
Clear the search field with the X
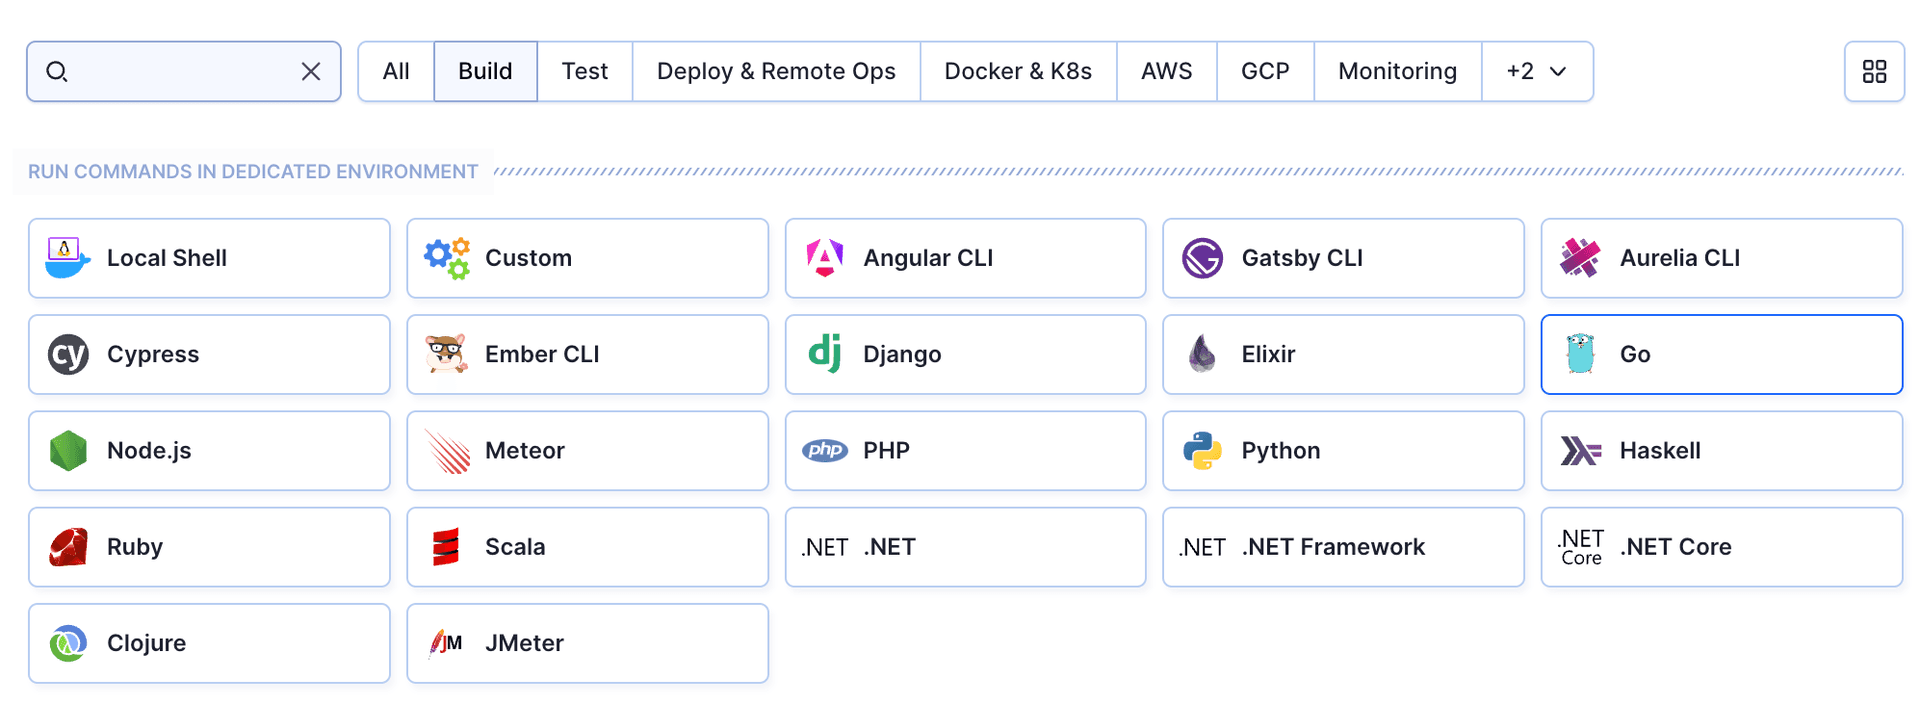pyautogui.click(x=311, y=71)
